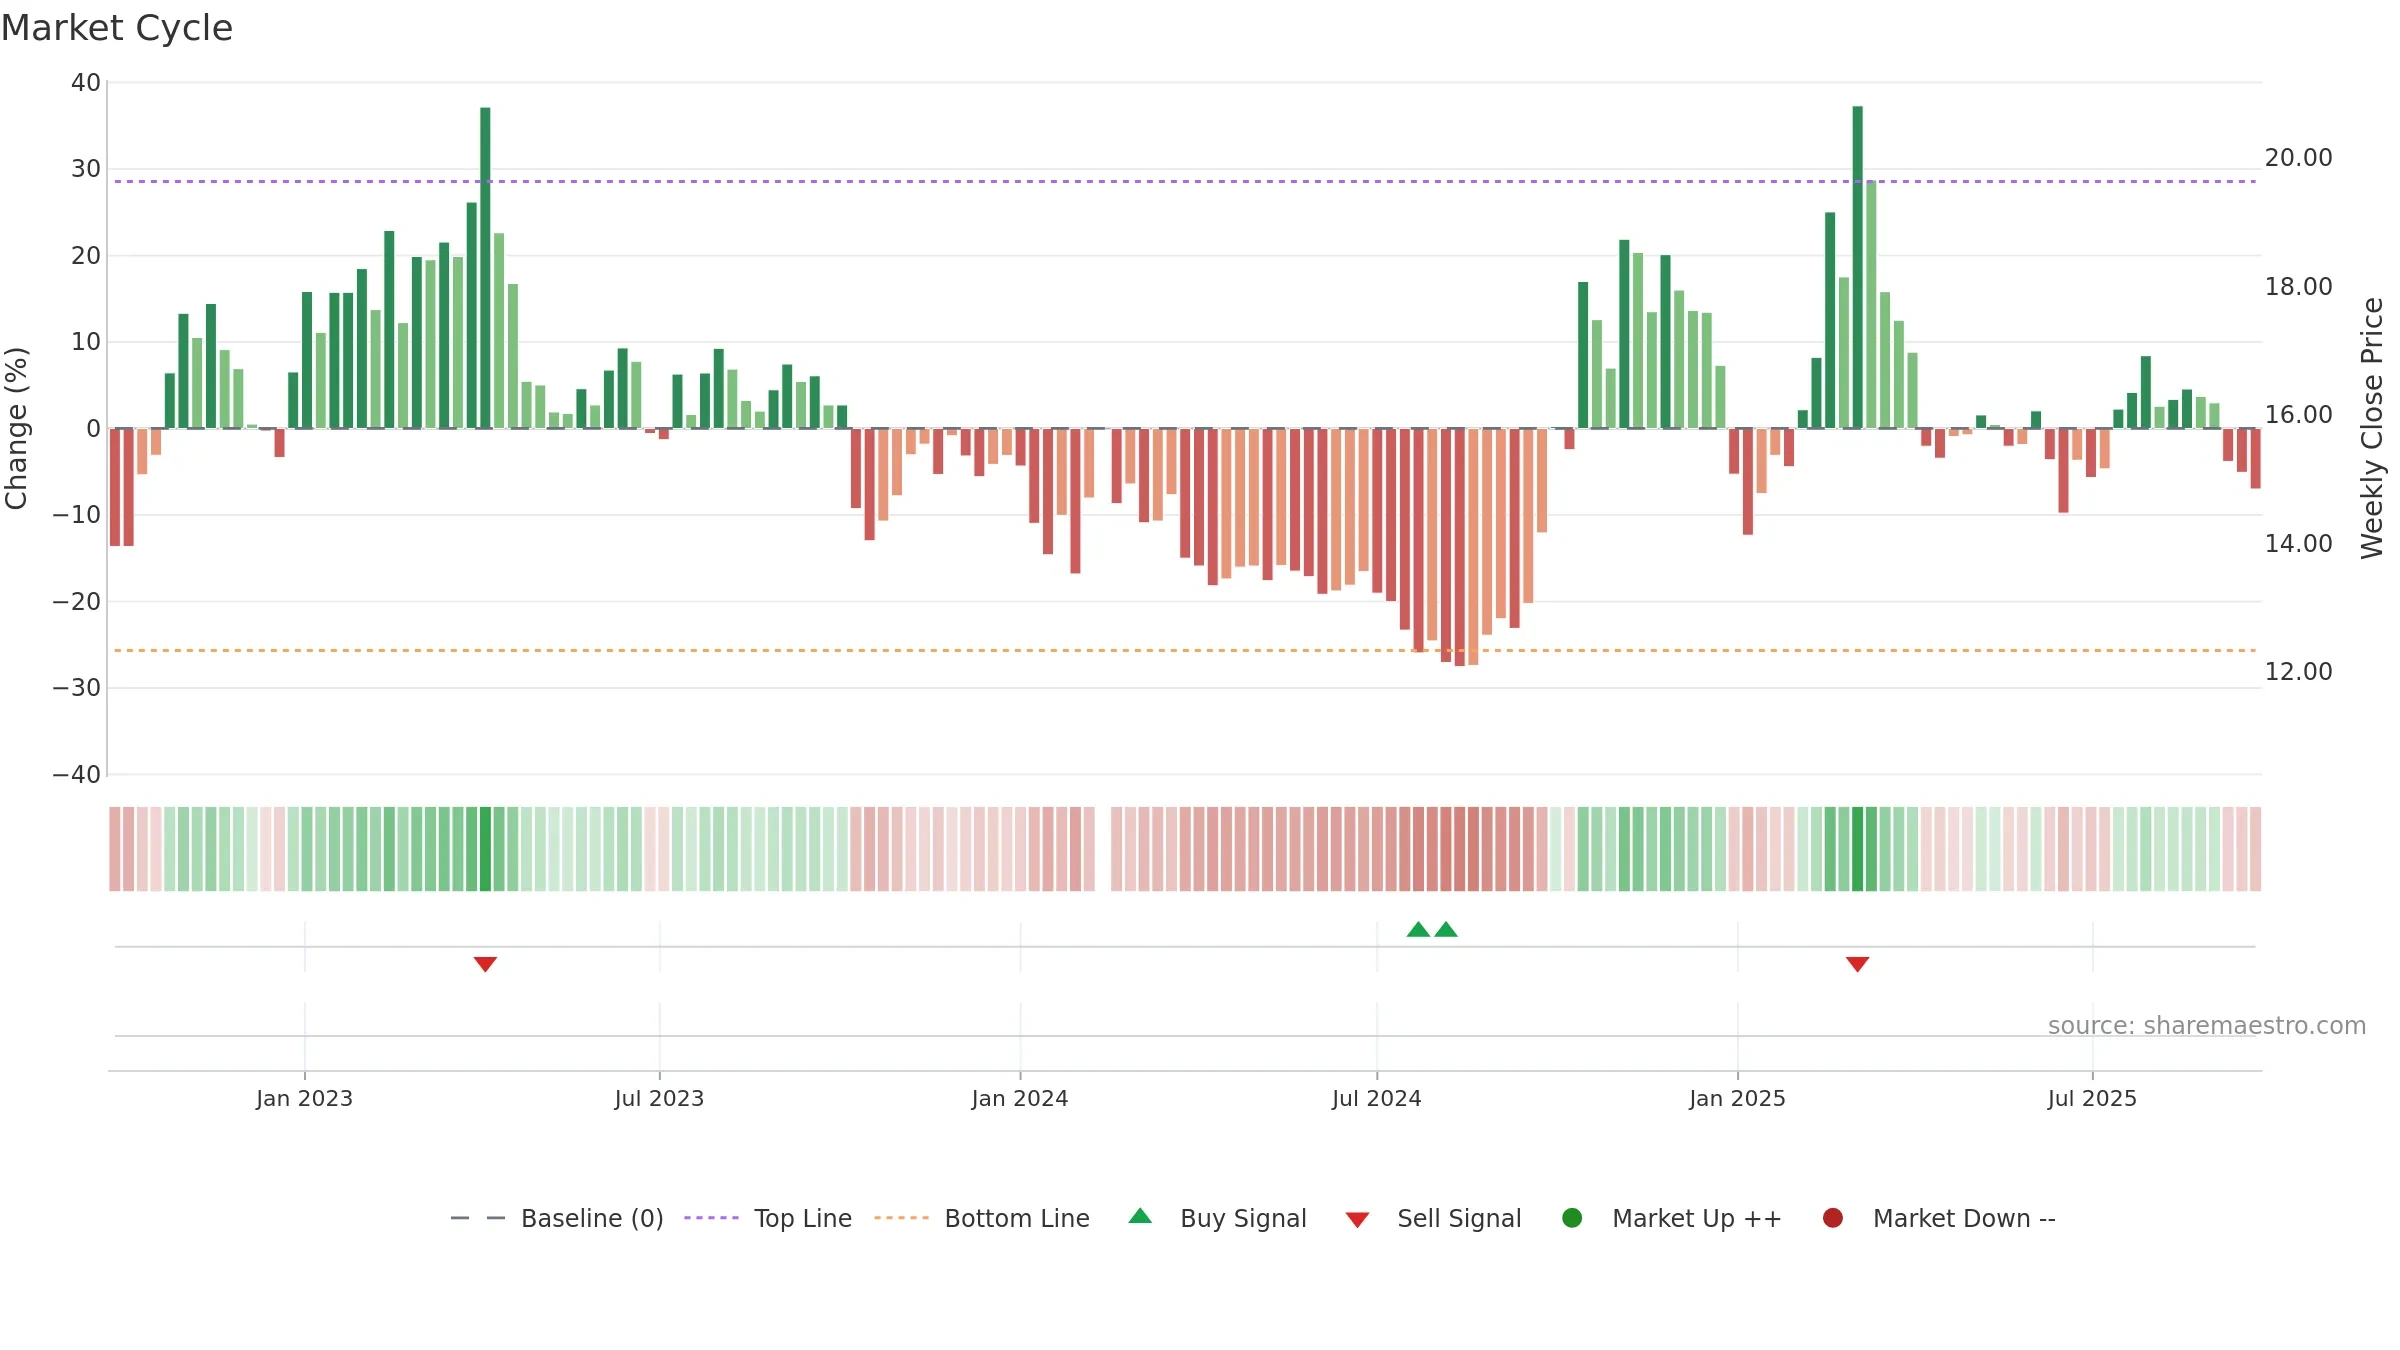The height and width of the screenshot is (1350, 2400).
Task: Toggle the Buy Signal legend label
Action: 1243,1218
